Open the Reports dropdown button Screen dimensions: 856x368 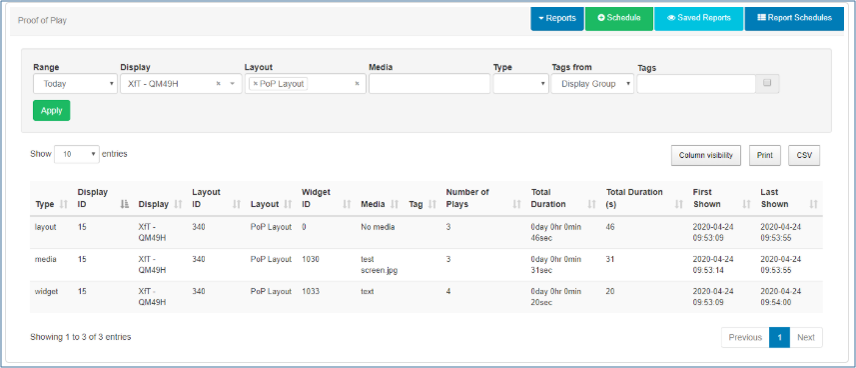pos(557,19)
